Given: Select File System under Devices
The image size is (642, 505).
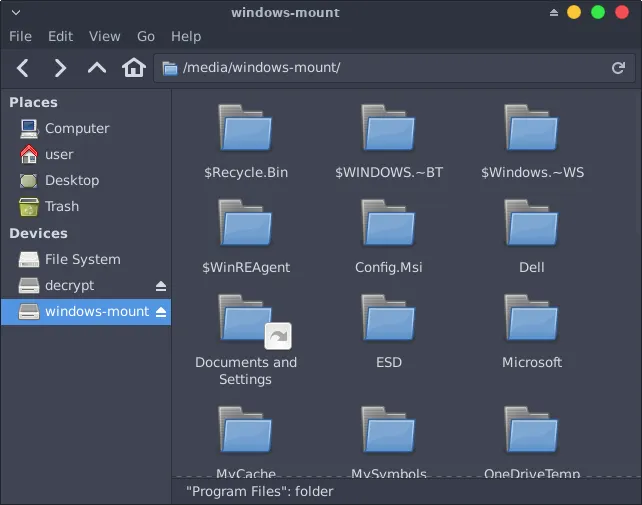Looking at the screenshot, I should tap(82, 259).
